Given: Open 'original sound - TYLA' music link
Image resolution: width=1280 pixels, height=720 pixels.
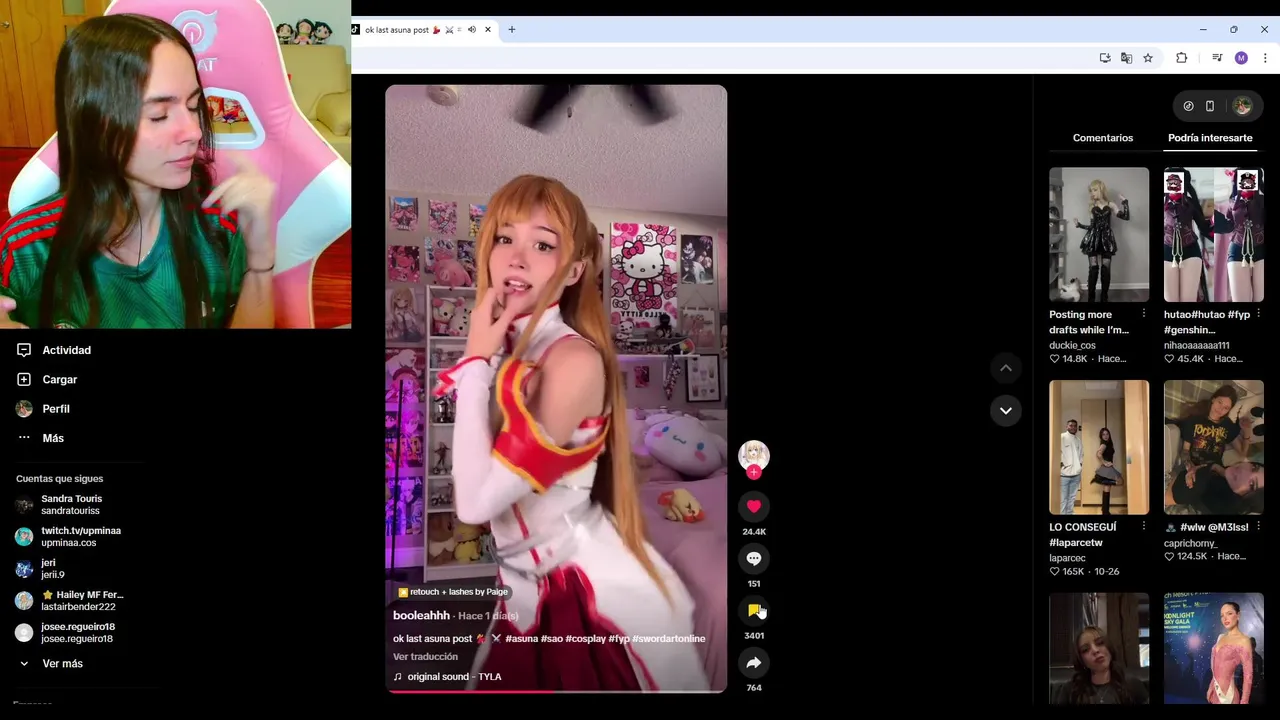Looking at the screenshot, I should point(447,677).
